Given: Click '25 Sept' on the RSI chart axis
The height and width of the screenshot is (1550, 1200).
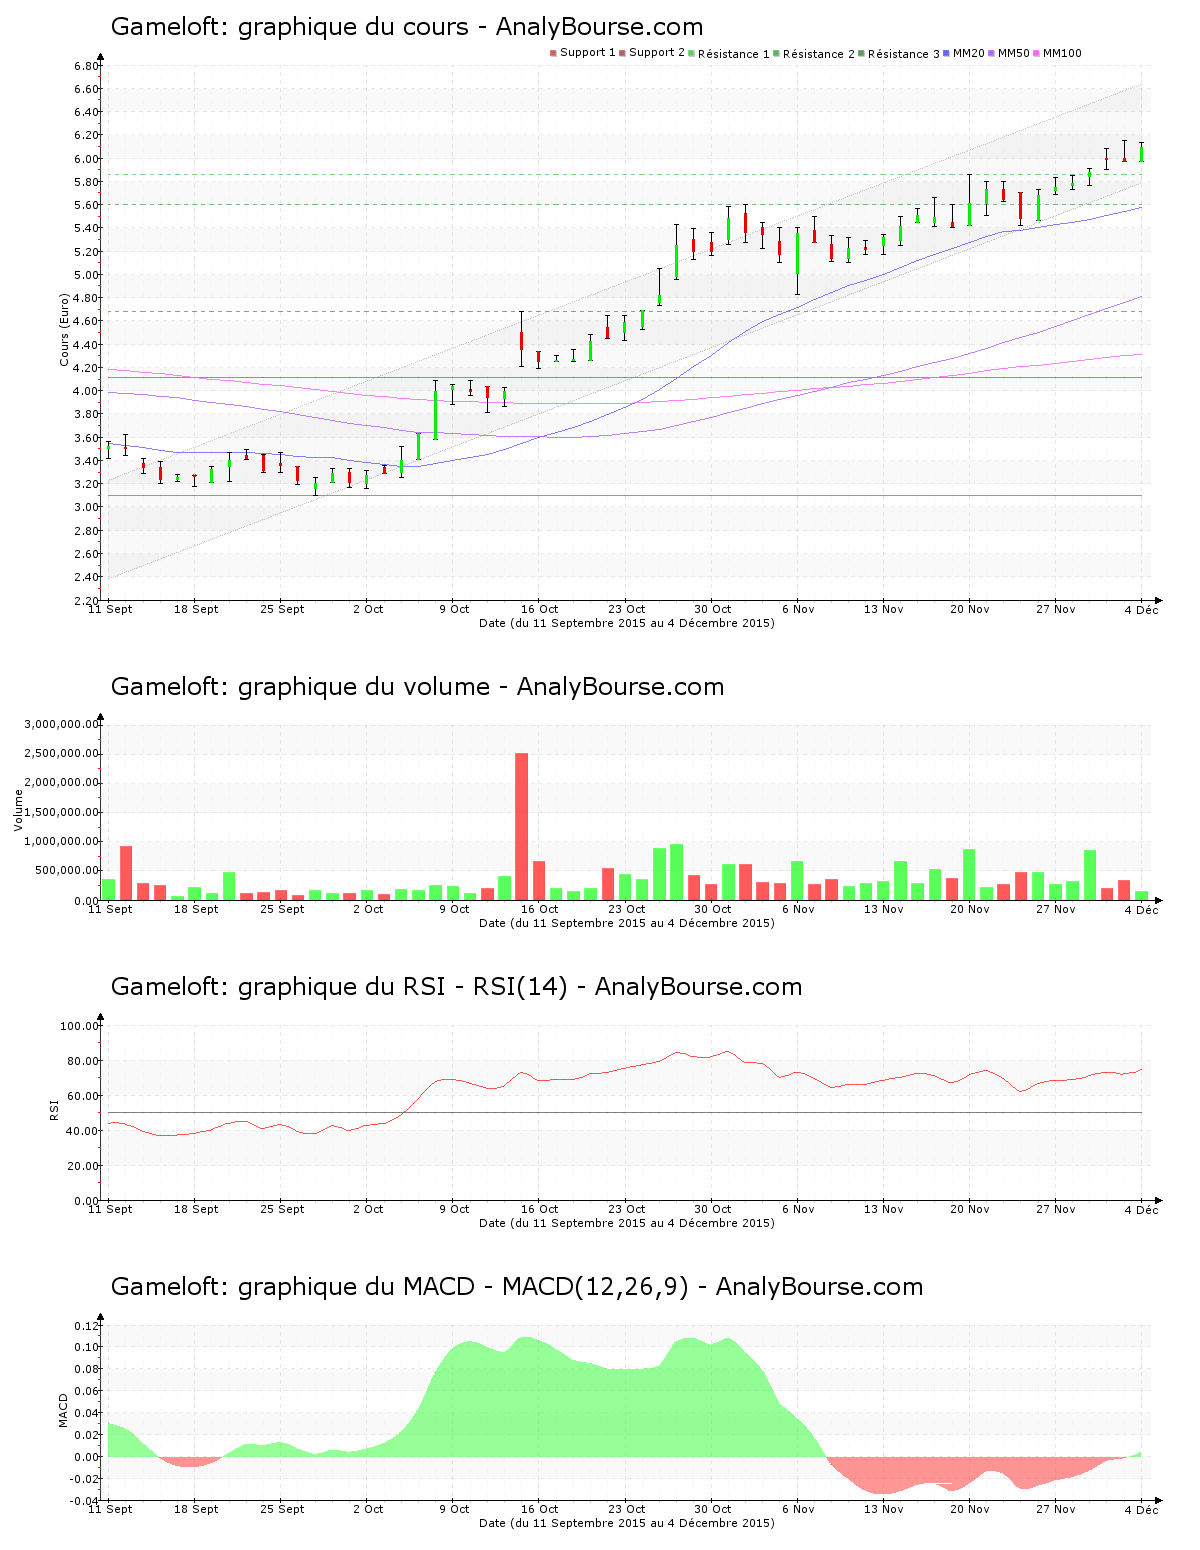Looking at the screenshot, I should tap(282, 1209).
